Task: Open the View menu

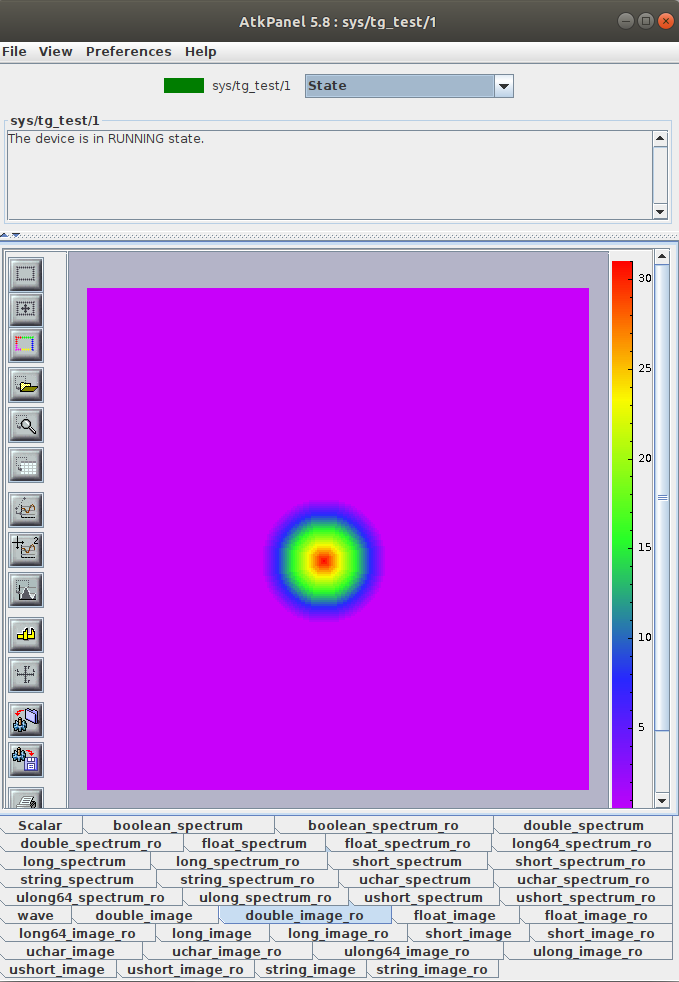Action: click(x=56, y=51)
